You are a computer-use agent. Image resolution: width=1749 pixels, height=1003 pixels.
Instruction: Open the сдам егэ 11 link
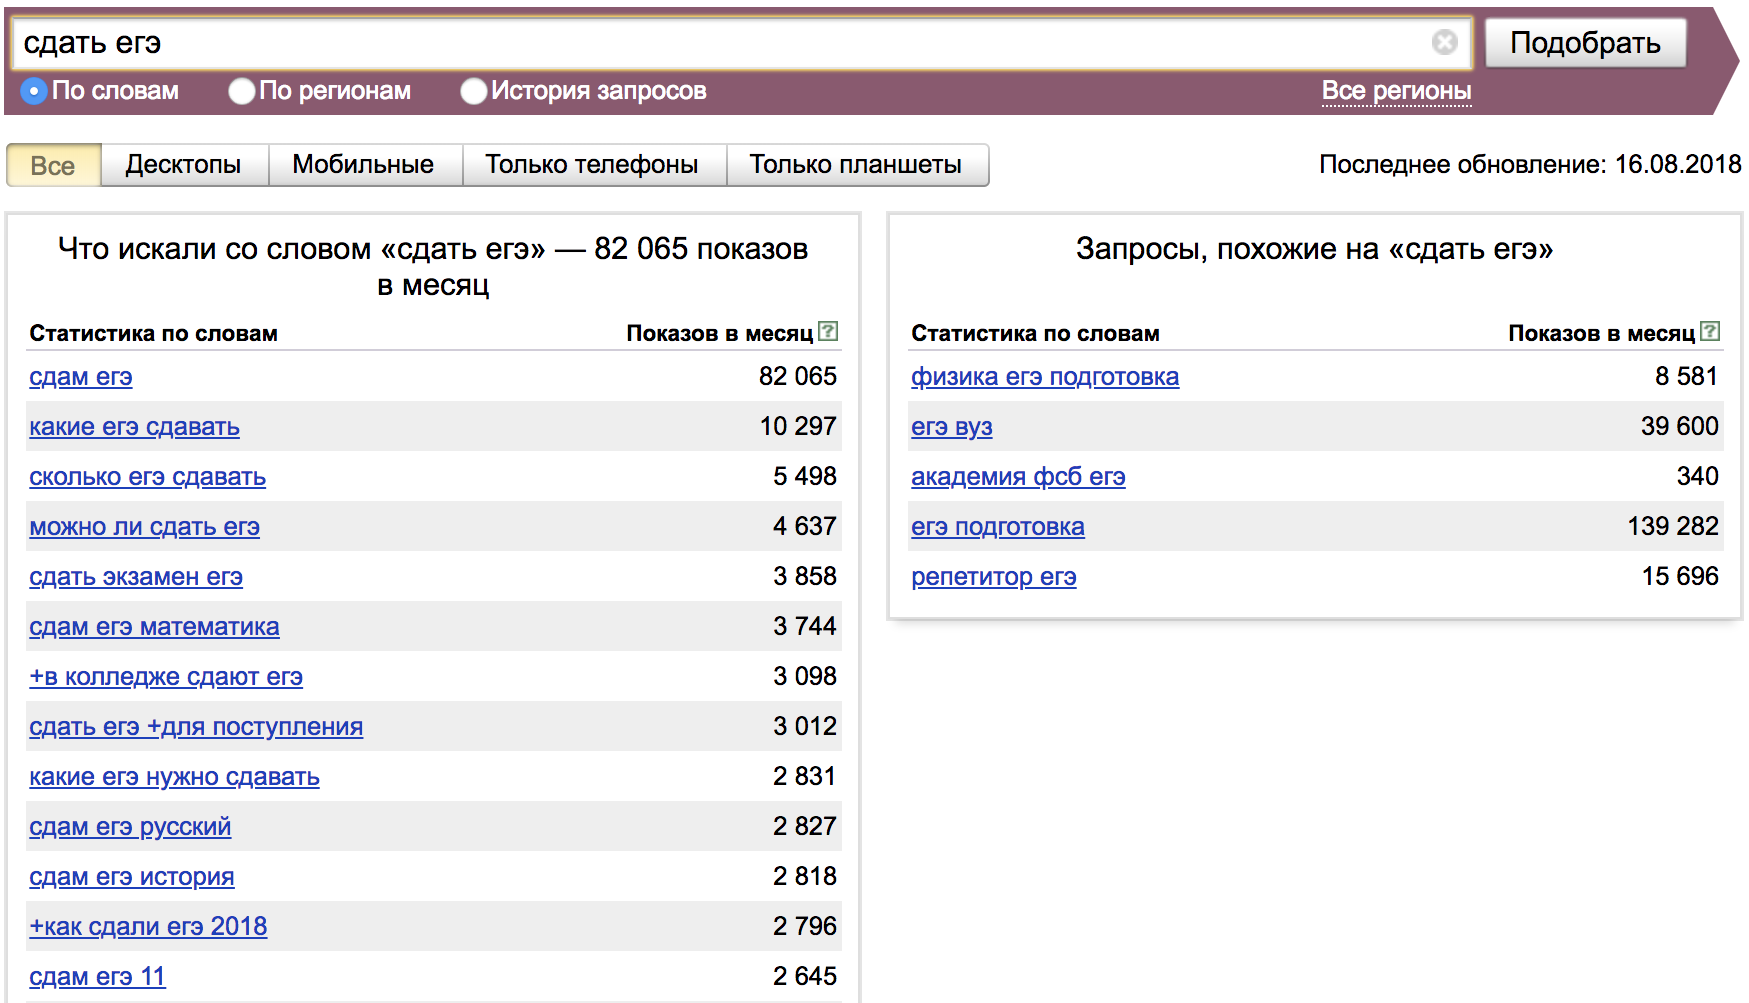(97, 977)
